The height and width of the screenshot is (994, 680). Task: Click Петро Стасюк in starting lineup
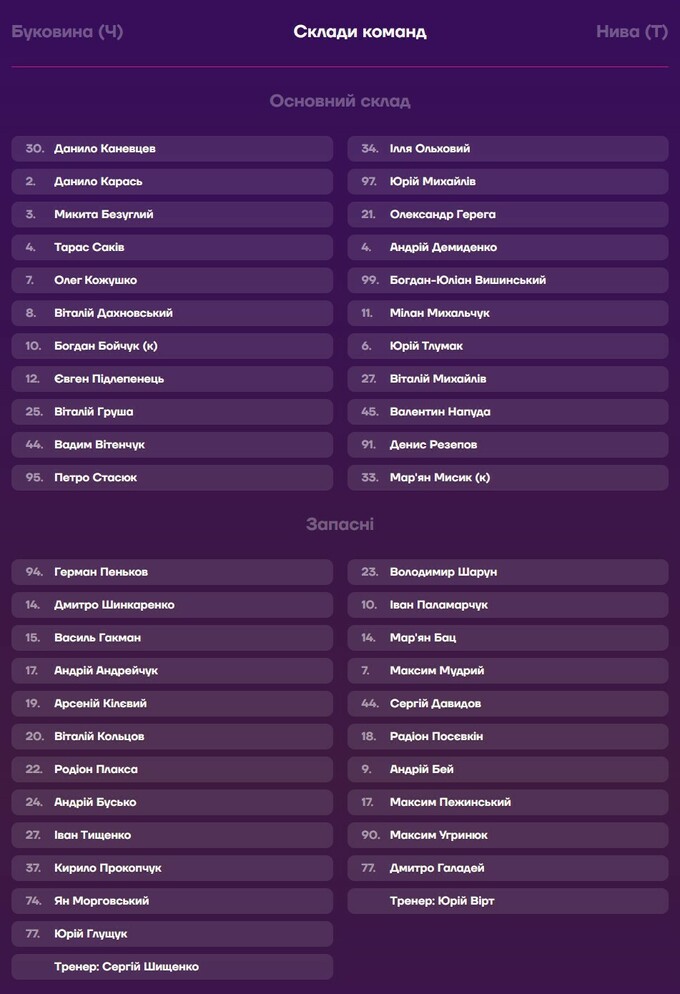pos(172,478)
